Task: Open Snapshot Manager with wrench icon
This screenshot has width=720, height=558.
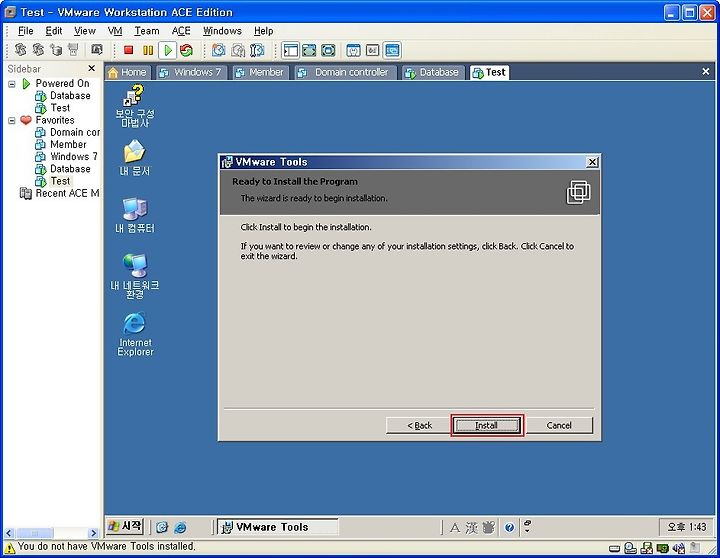Action: pyautogui.click(x=257, y=50)
